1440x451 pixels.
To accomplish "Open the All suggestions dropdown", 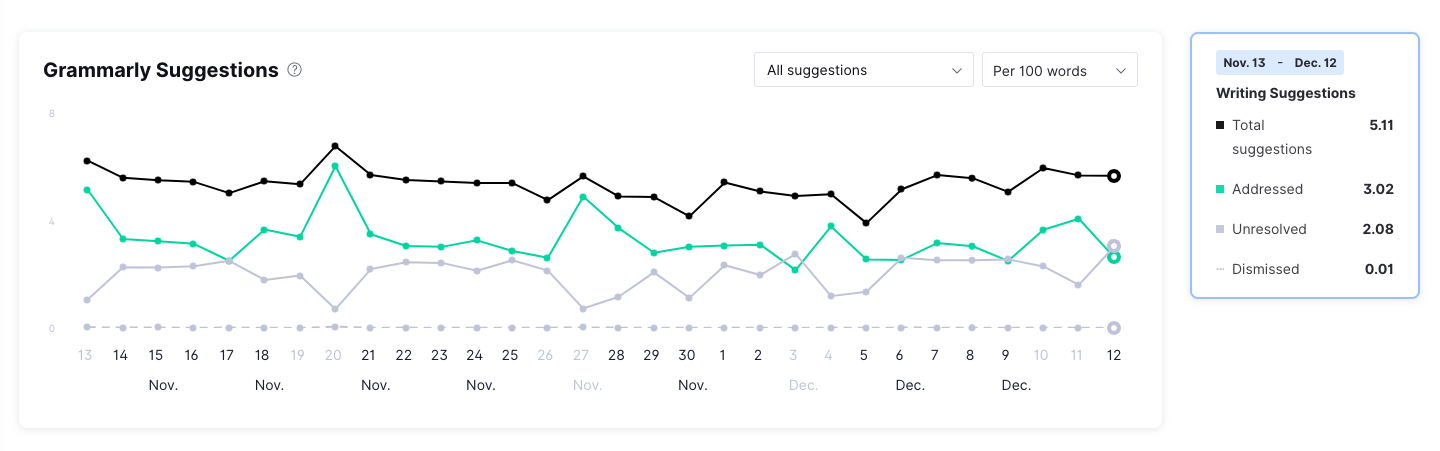I will coord(863,70).
